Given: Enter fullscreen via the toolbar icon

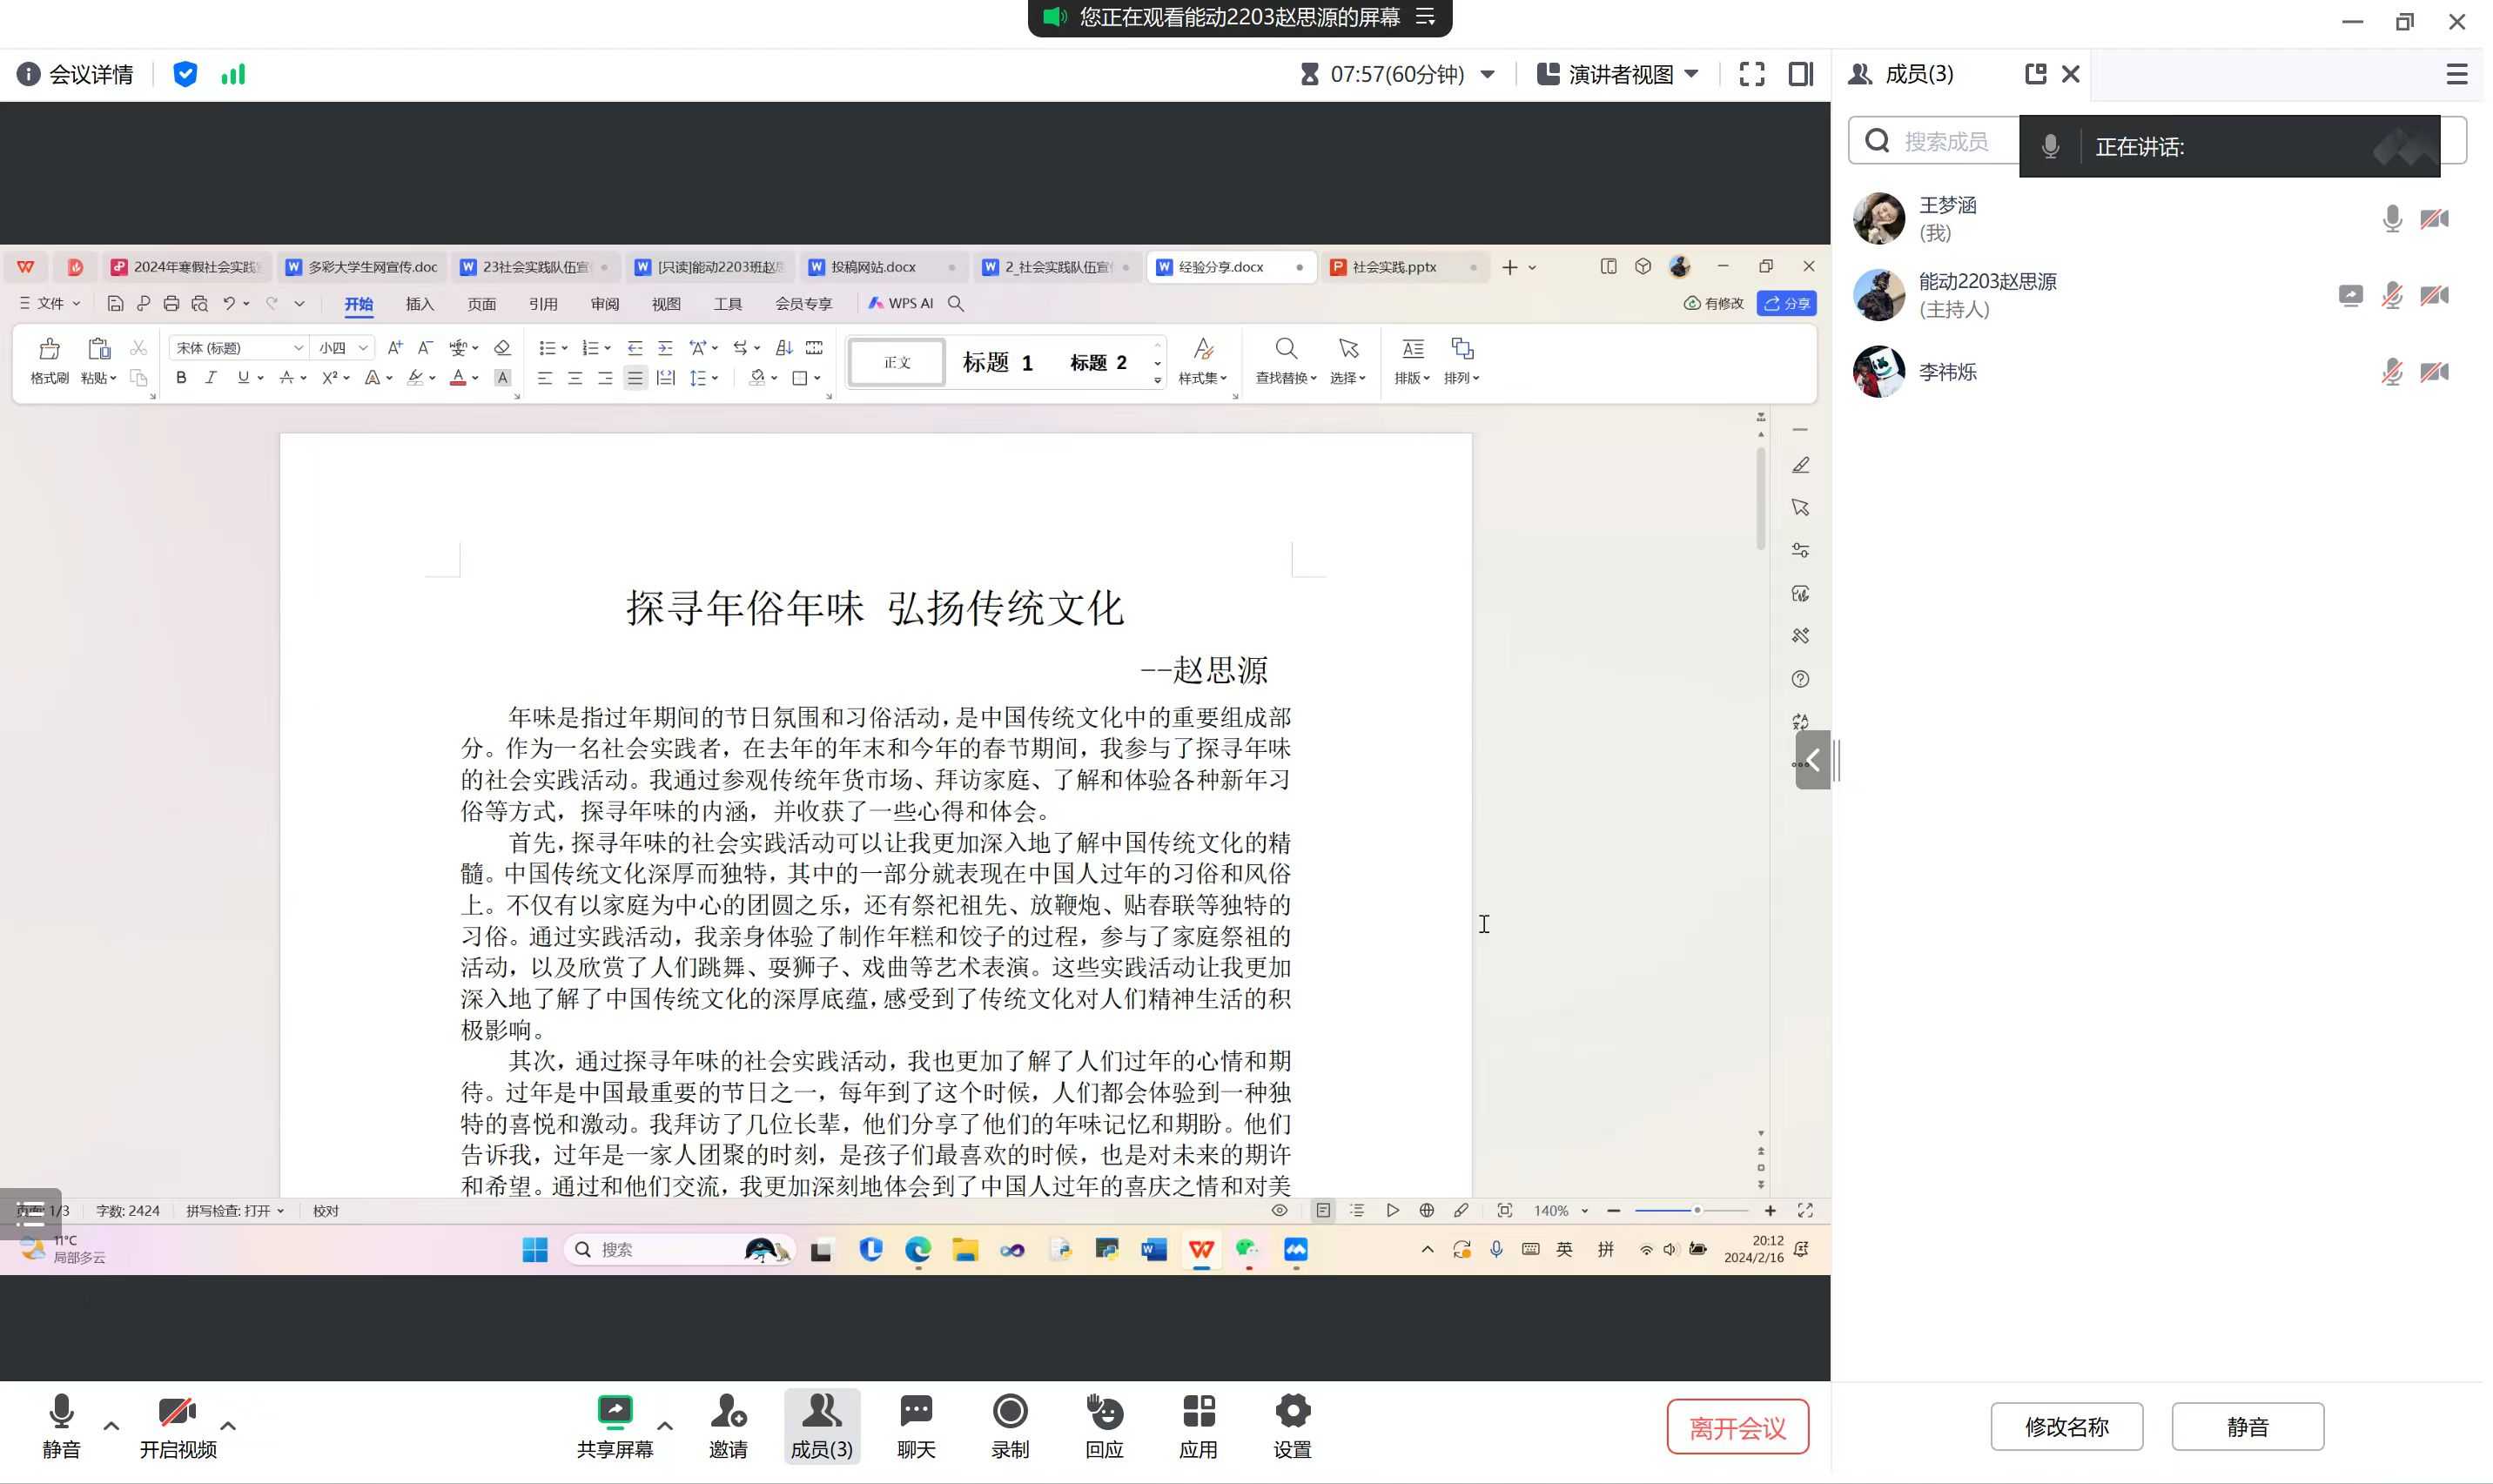Looking at the screenshot, I should 1751,74.
